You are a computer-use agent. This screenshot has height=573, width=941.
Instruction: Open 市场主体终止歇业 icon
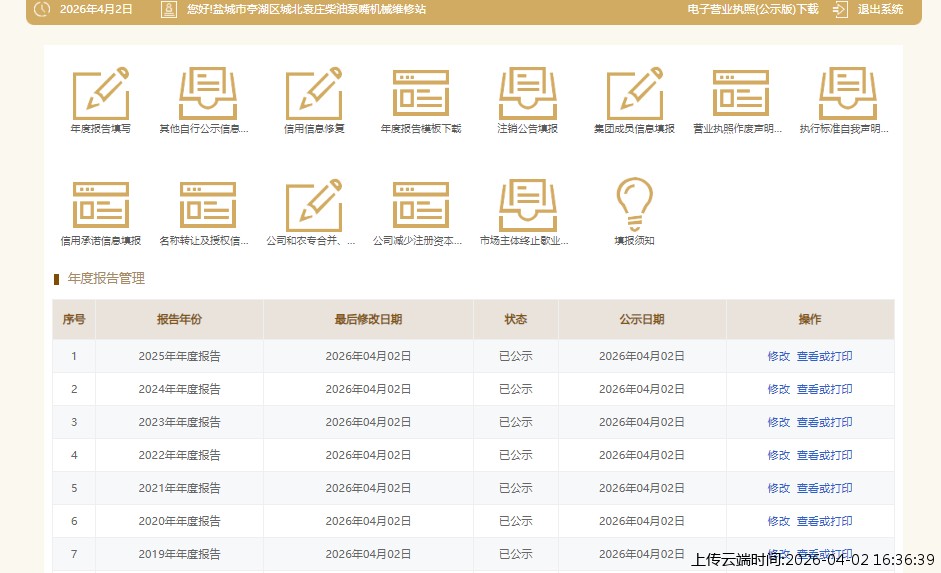click(528, 206)
